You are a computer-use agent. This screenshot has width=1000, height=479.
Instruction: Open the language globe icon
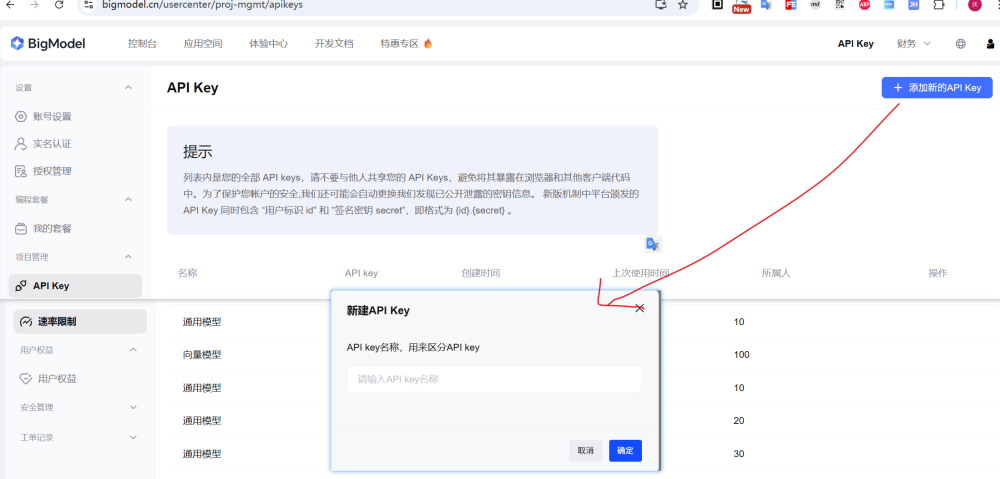[x=960, y=44]
